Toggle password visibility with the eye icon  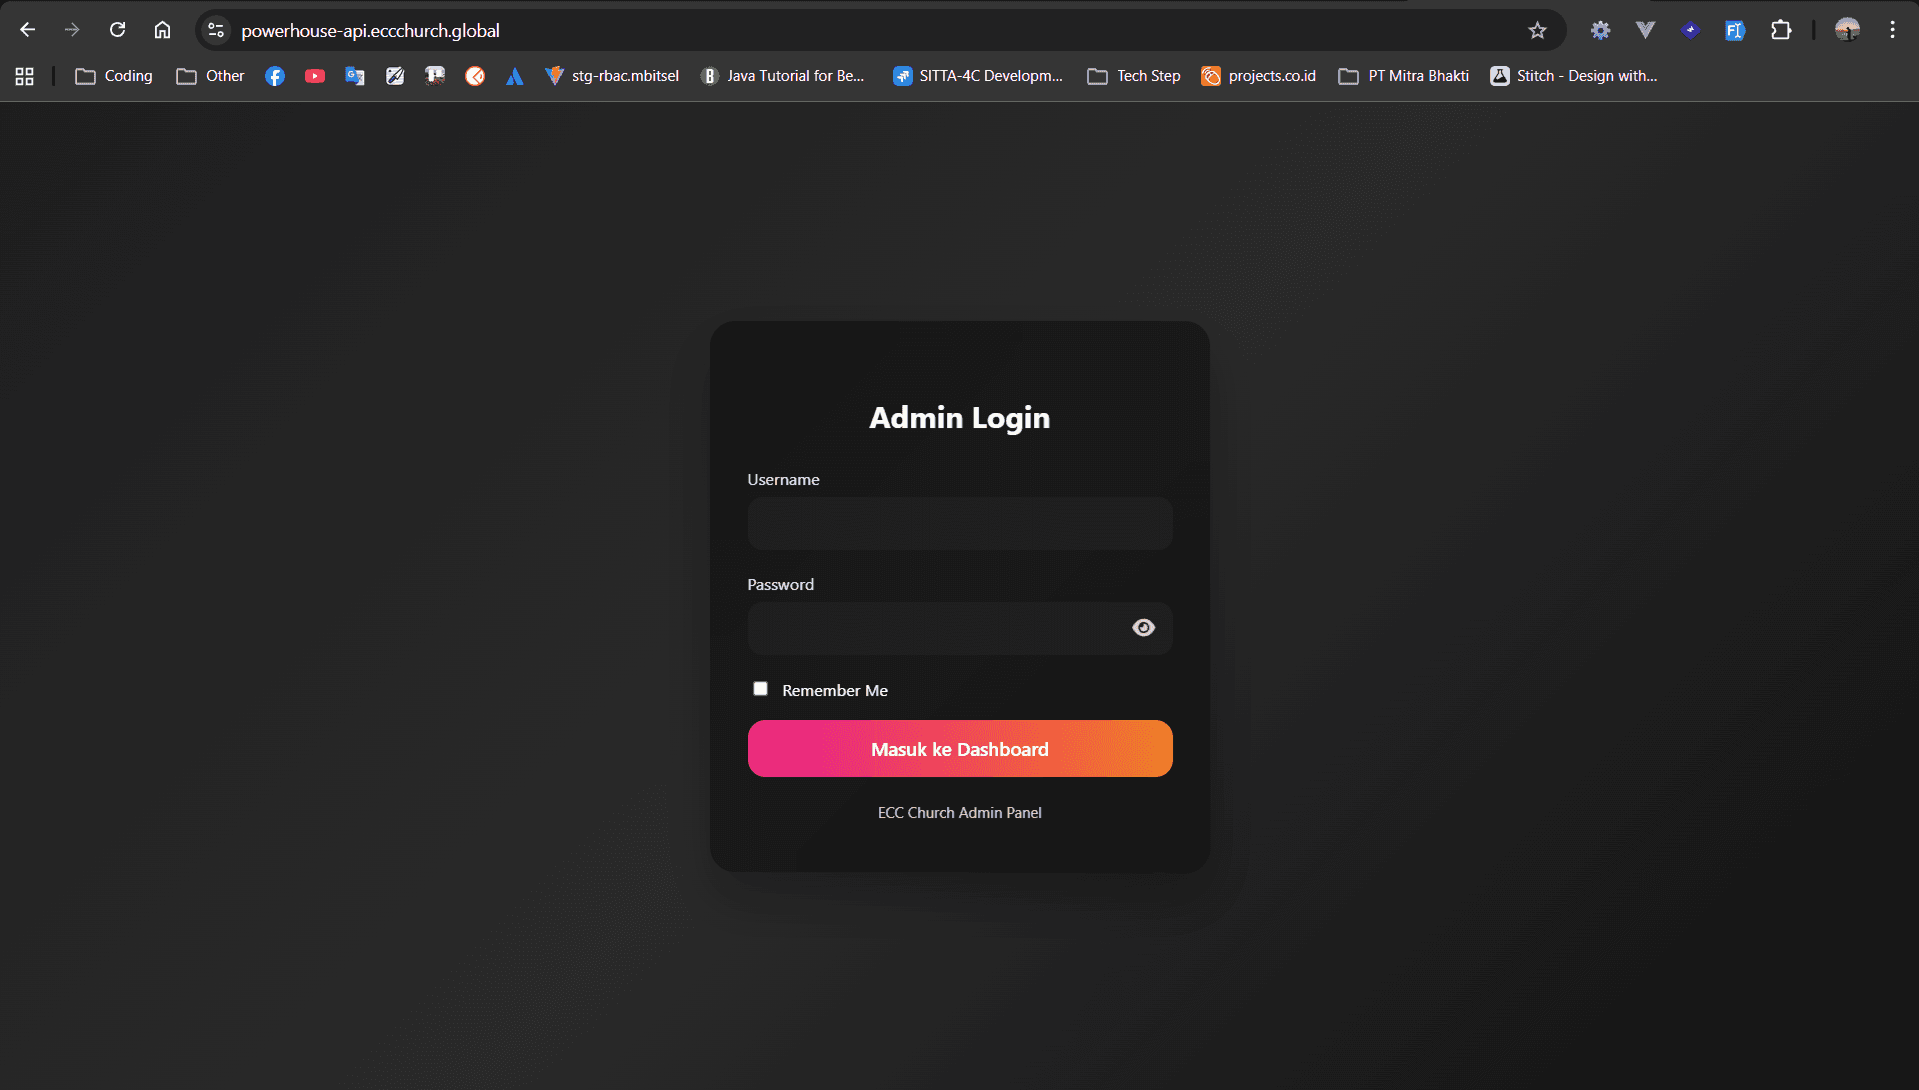pos(1143,627)
